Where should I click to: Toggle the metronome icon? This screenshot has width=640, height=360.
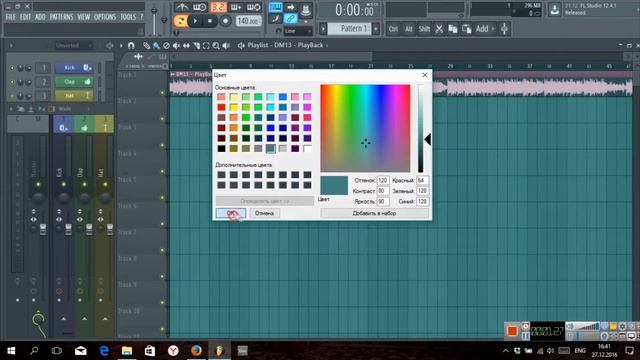182,7
